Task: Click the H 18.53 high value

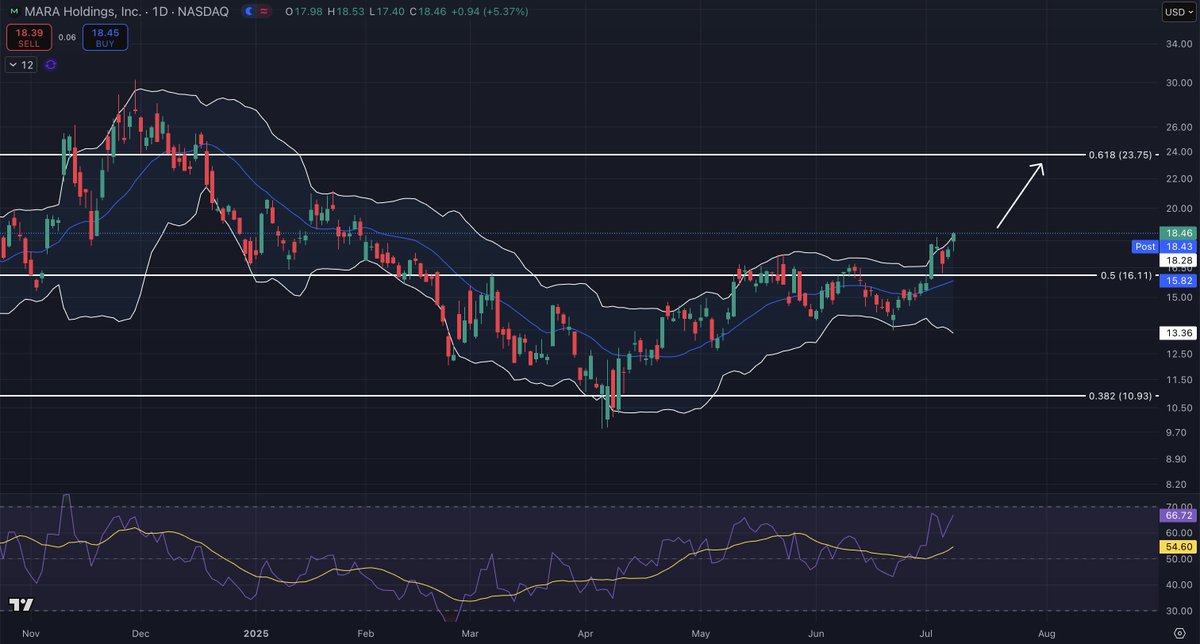Action: tap(344, 12)
